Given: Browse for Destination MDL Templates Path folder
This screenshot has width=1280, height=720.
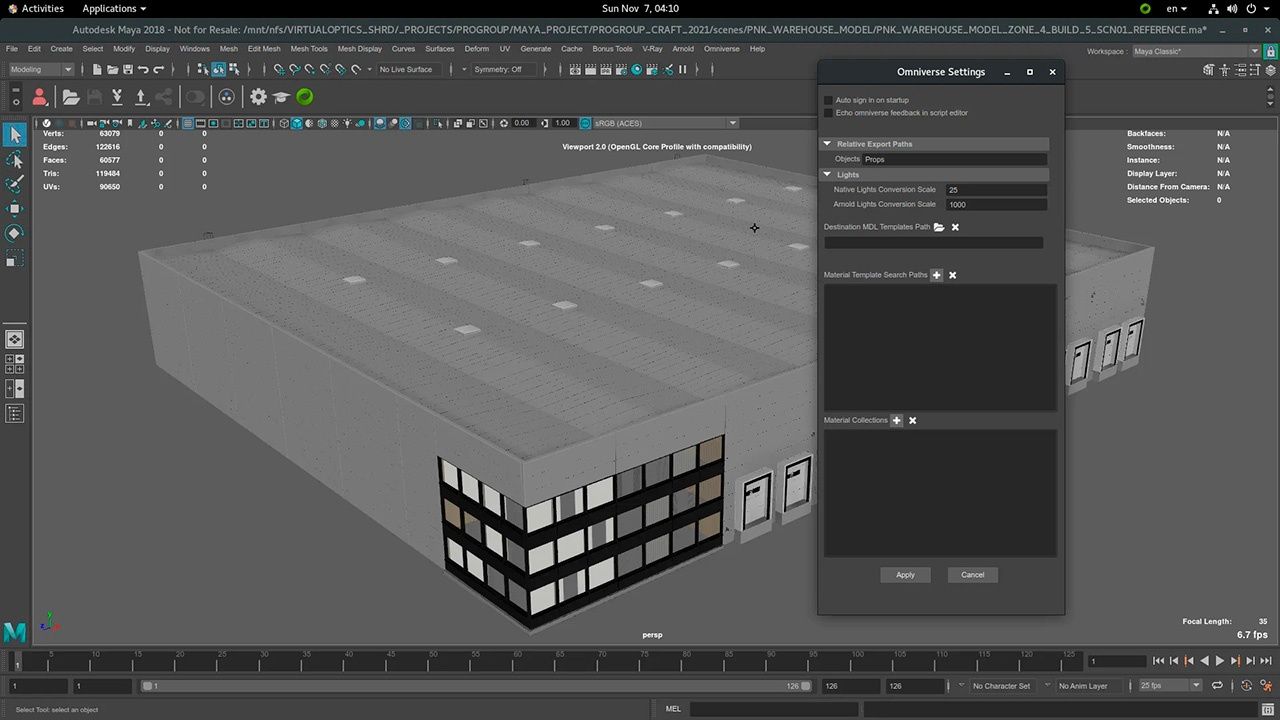Looking at the screenshot, I should point(939,227).
